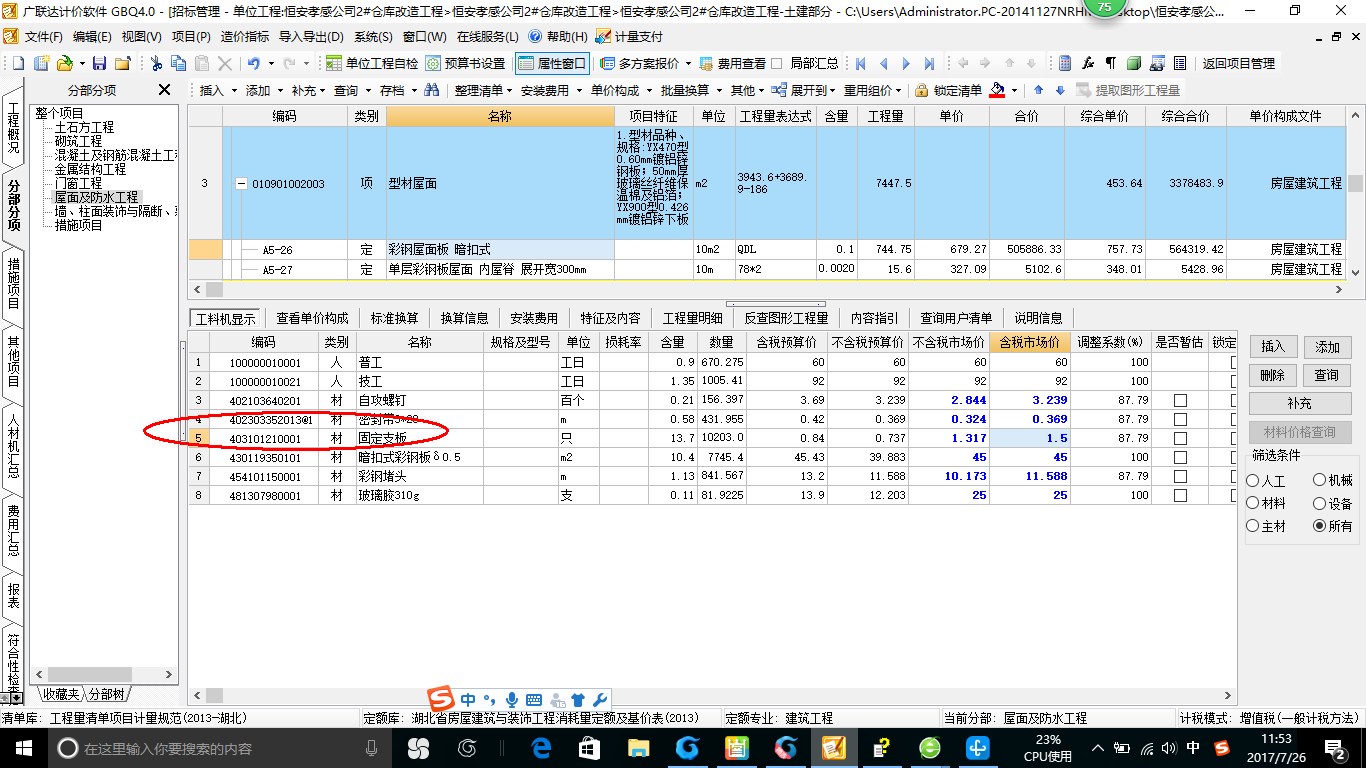Image resolution: width=1366 pixels, height=768 pixels.
Task: Click the paragraph mark icon
Action: pos(1110,63)
